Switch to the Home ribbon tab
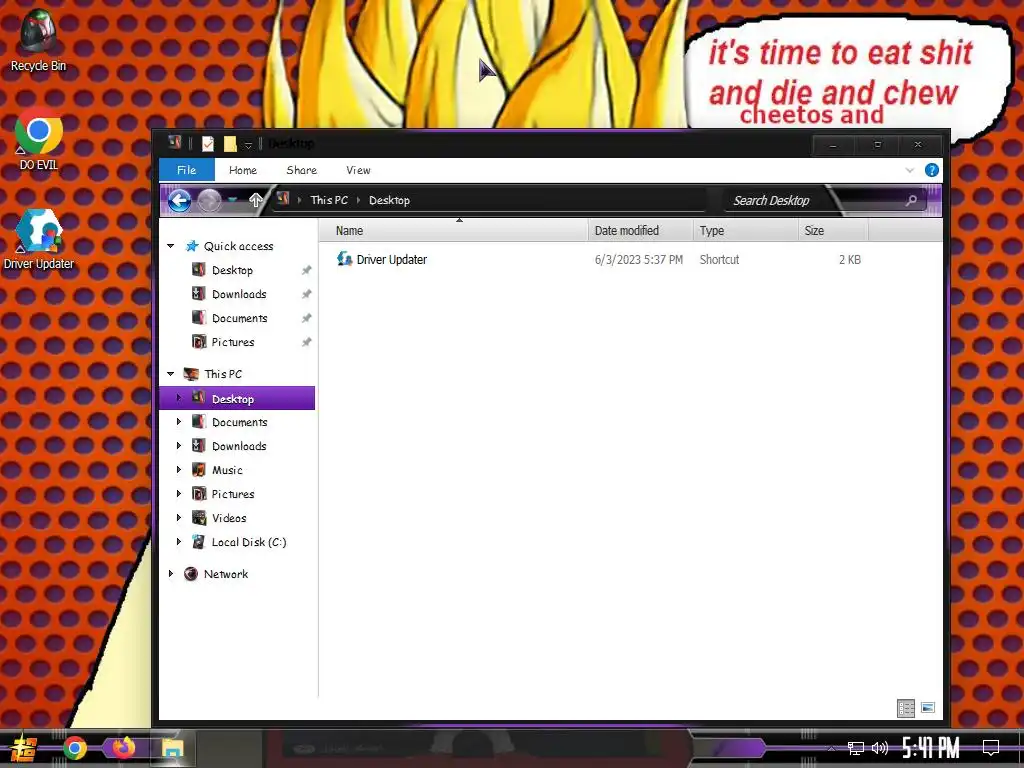 coord(243,170)
